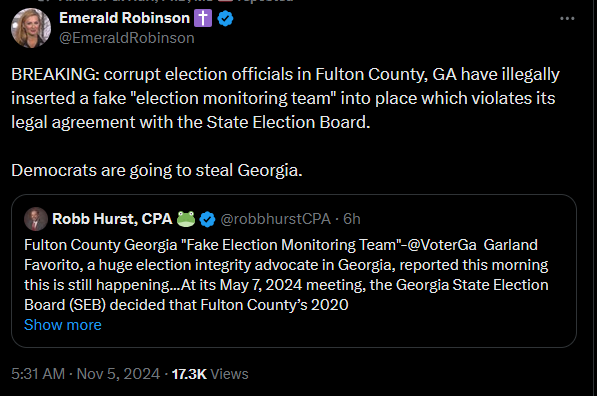597x396 pixels.
Task: Open the @VoterGa mention in quoted post
Action: coord(442,245)
